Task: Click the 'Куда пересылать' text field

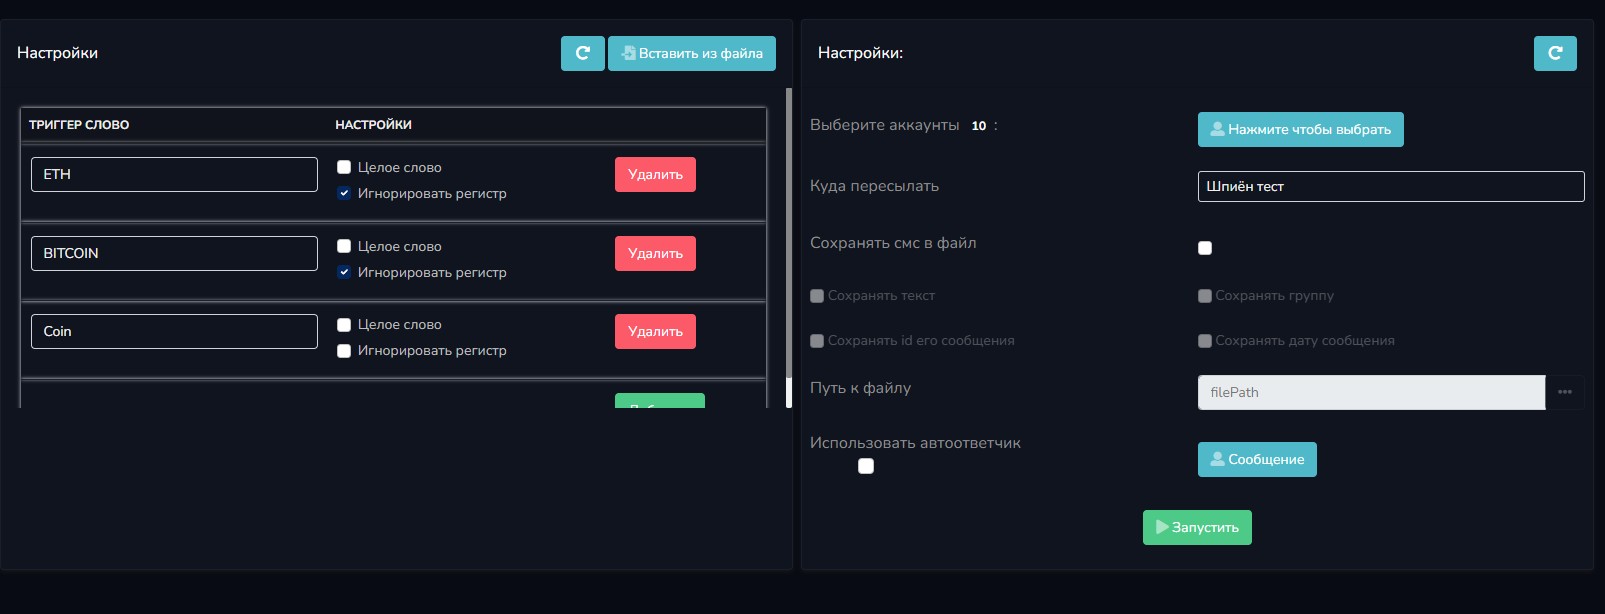Action: [x=1390, y=186]
